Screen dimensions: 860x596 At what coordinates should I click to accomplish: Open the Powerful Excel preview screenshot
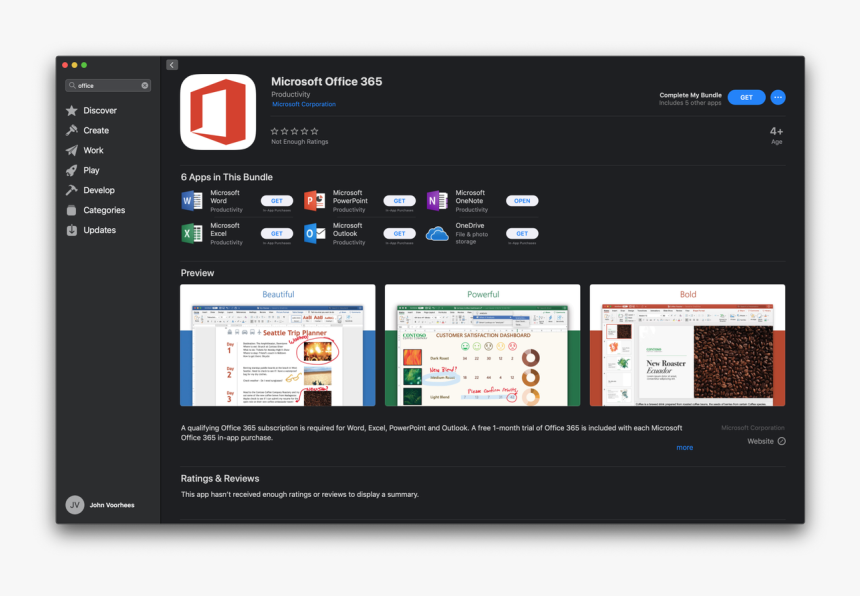(x=483, y=345)
